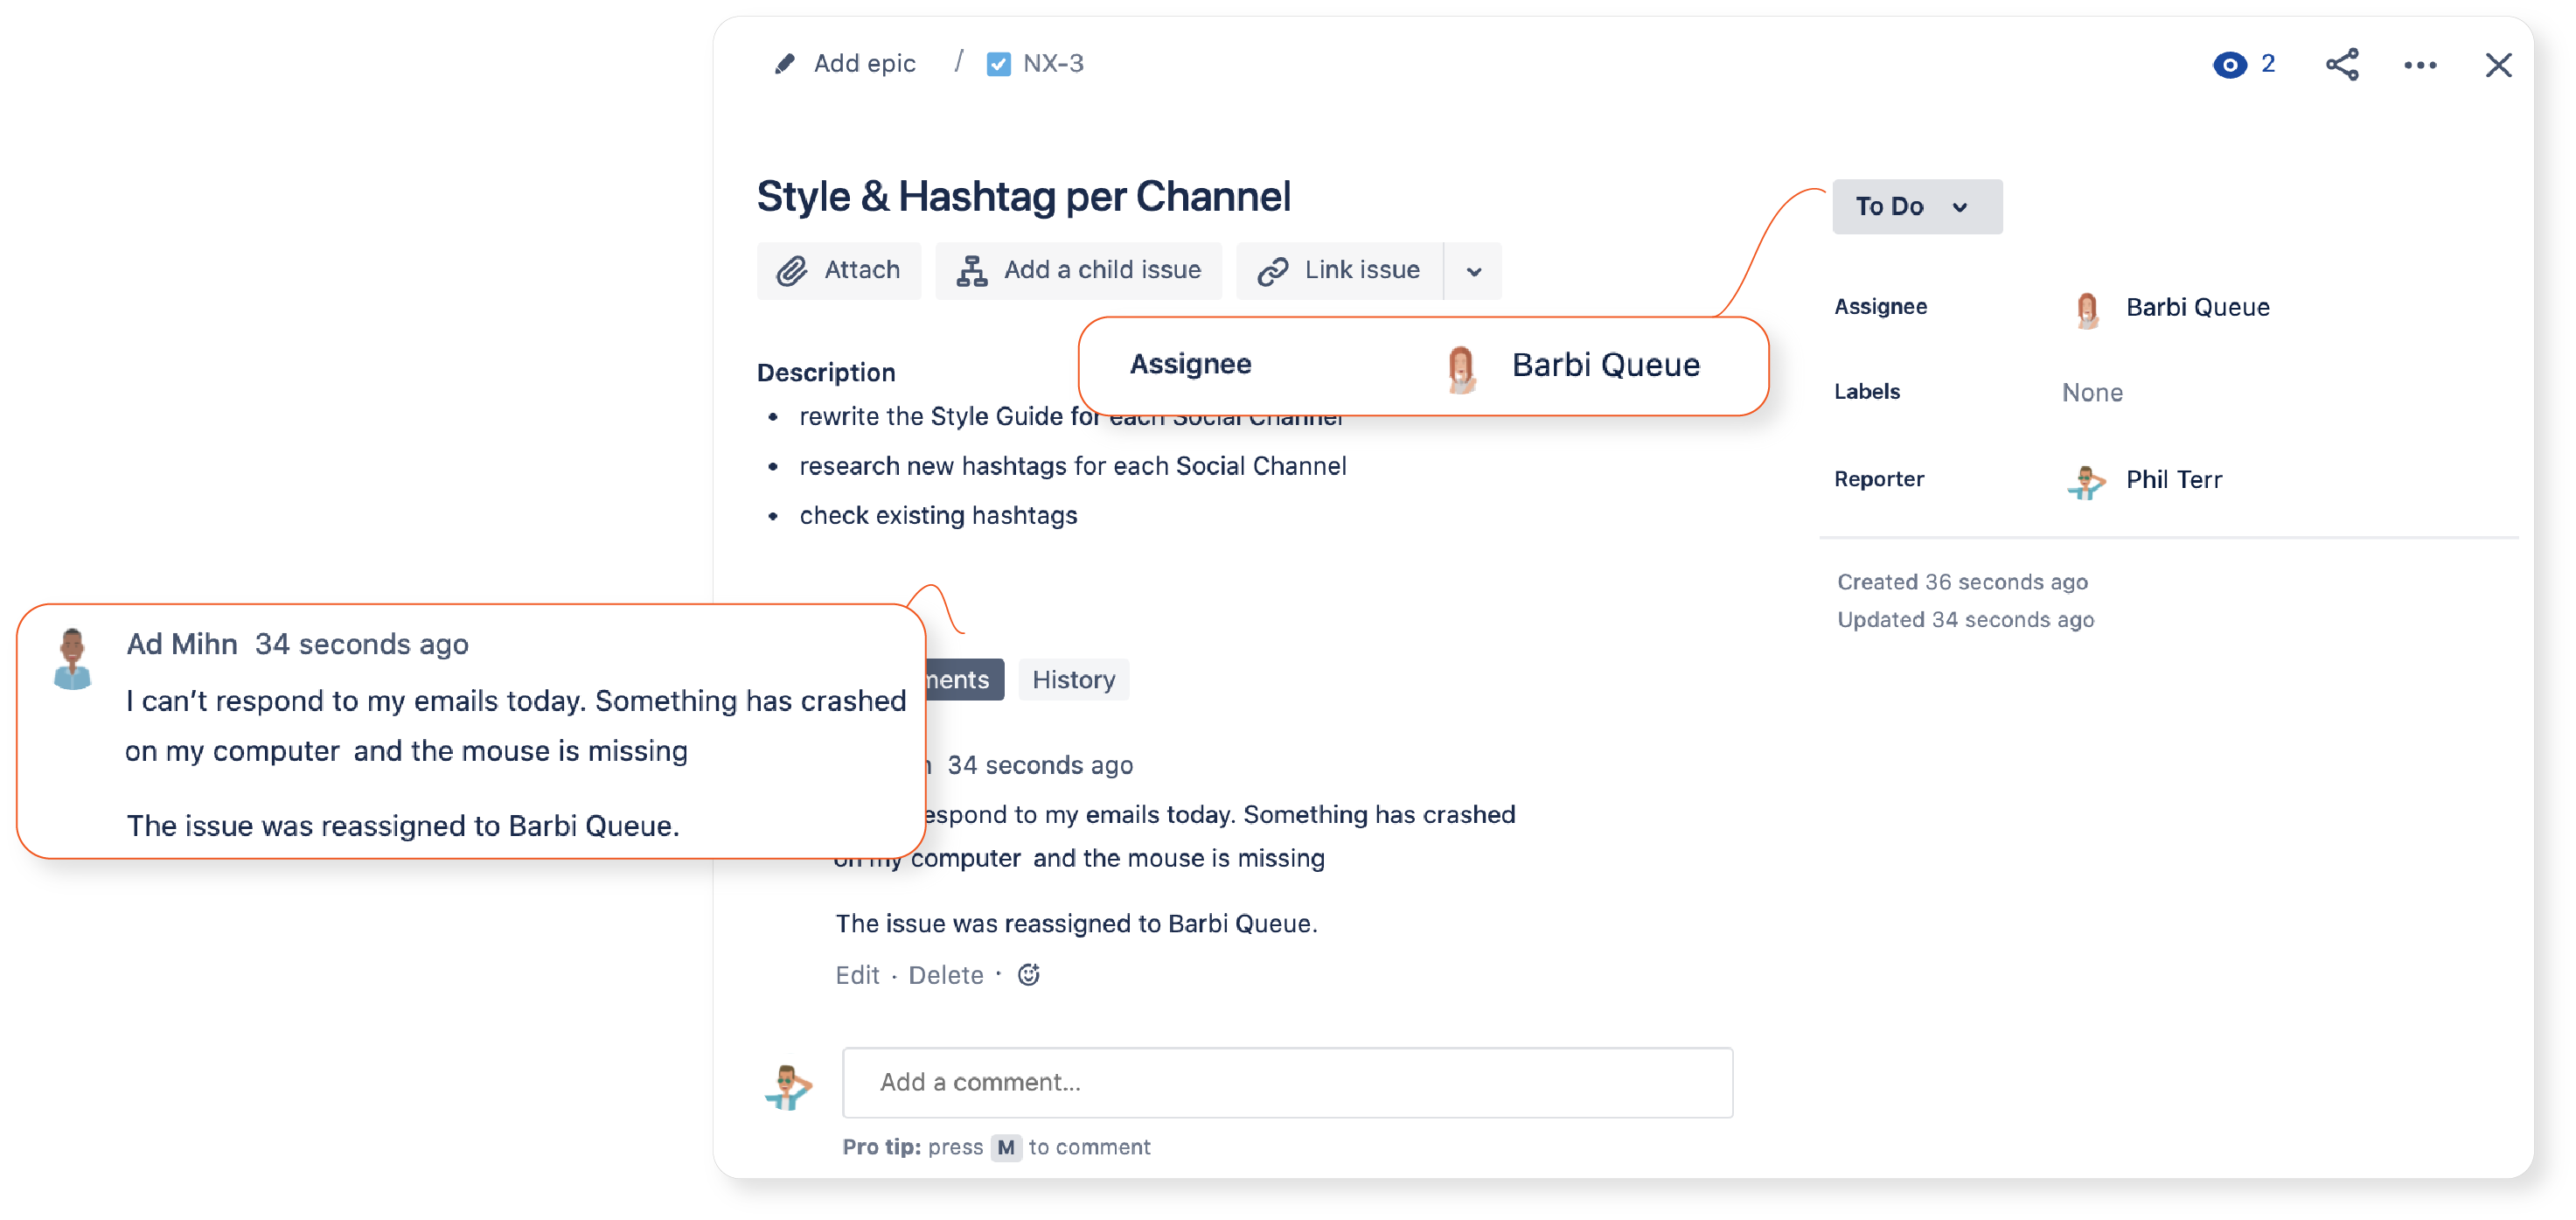Click the Reporter field label
Image resolution: width=2576 pixels, height=1220 pixels.
(x=1878, y=479)
